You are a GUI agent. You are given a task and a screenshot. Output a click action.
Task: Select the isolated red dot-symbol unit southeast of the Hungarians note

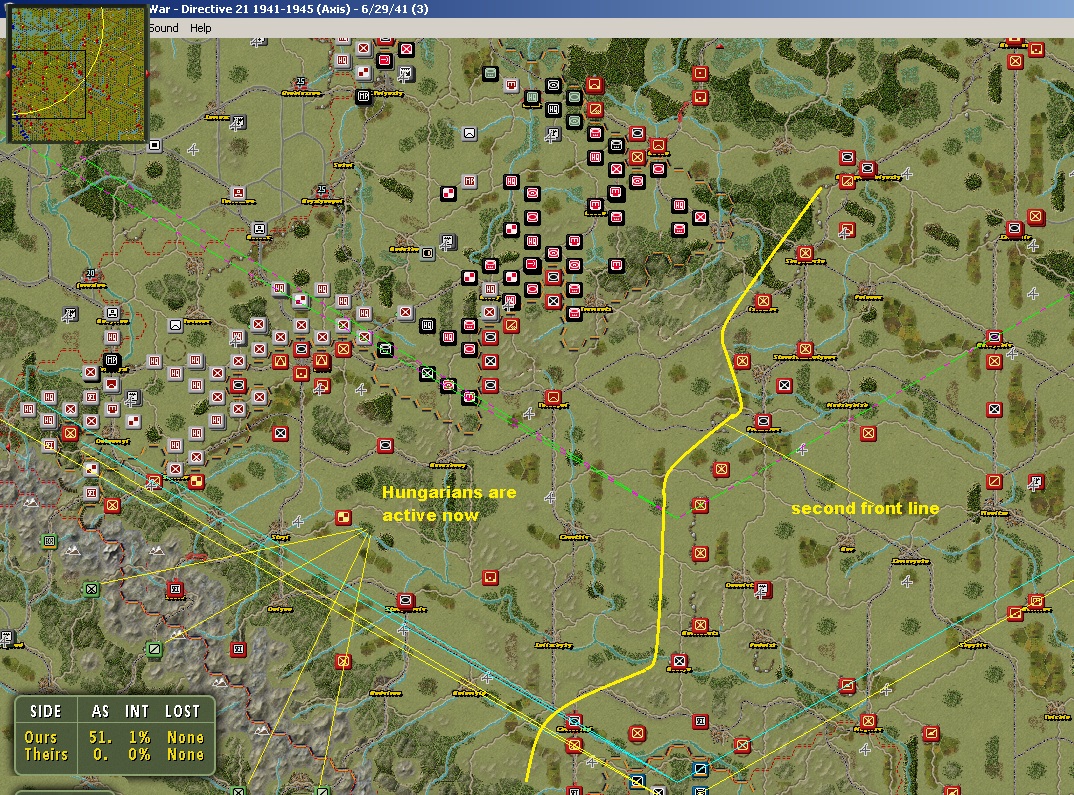coord(490,578)
